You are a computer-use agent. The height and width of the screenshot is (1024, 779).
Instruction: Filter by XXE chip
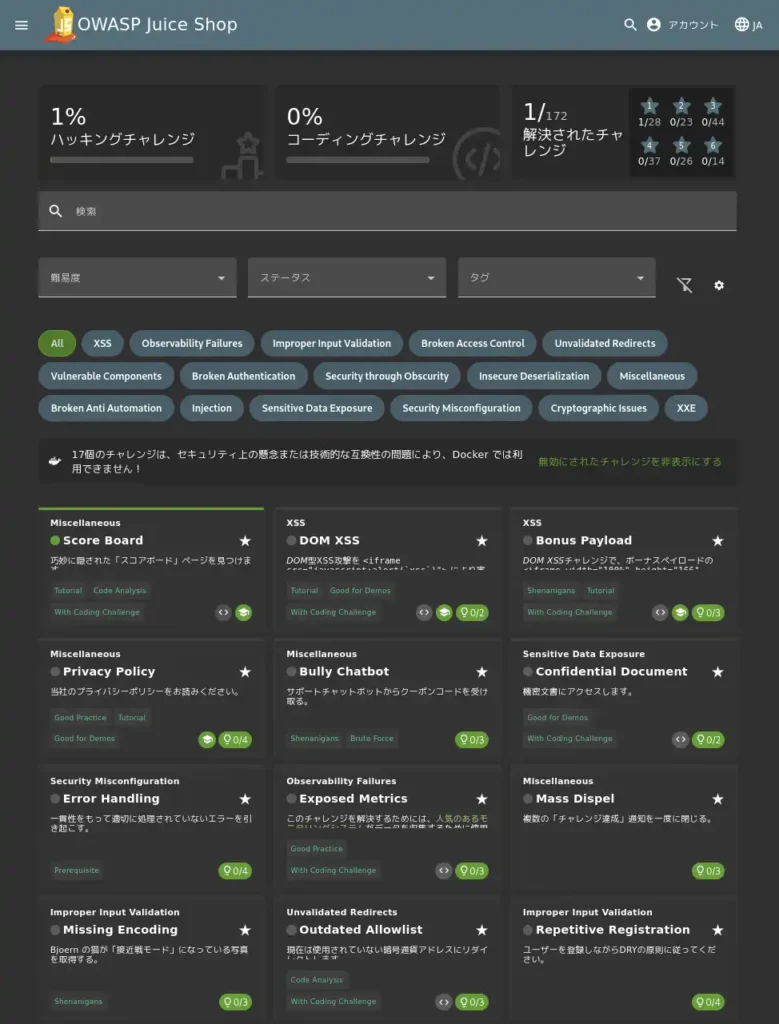tap(686, 408)
